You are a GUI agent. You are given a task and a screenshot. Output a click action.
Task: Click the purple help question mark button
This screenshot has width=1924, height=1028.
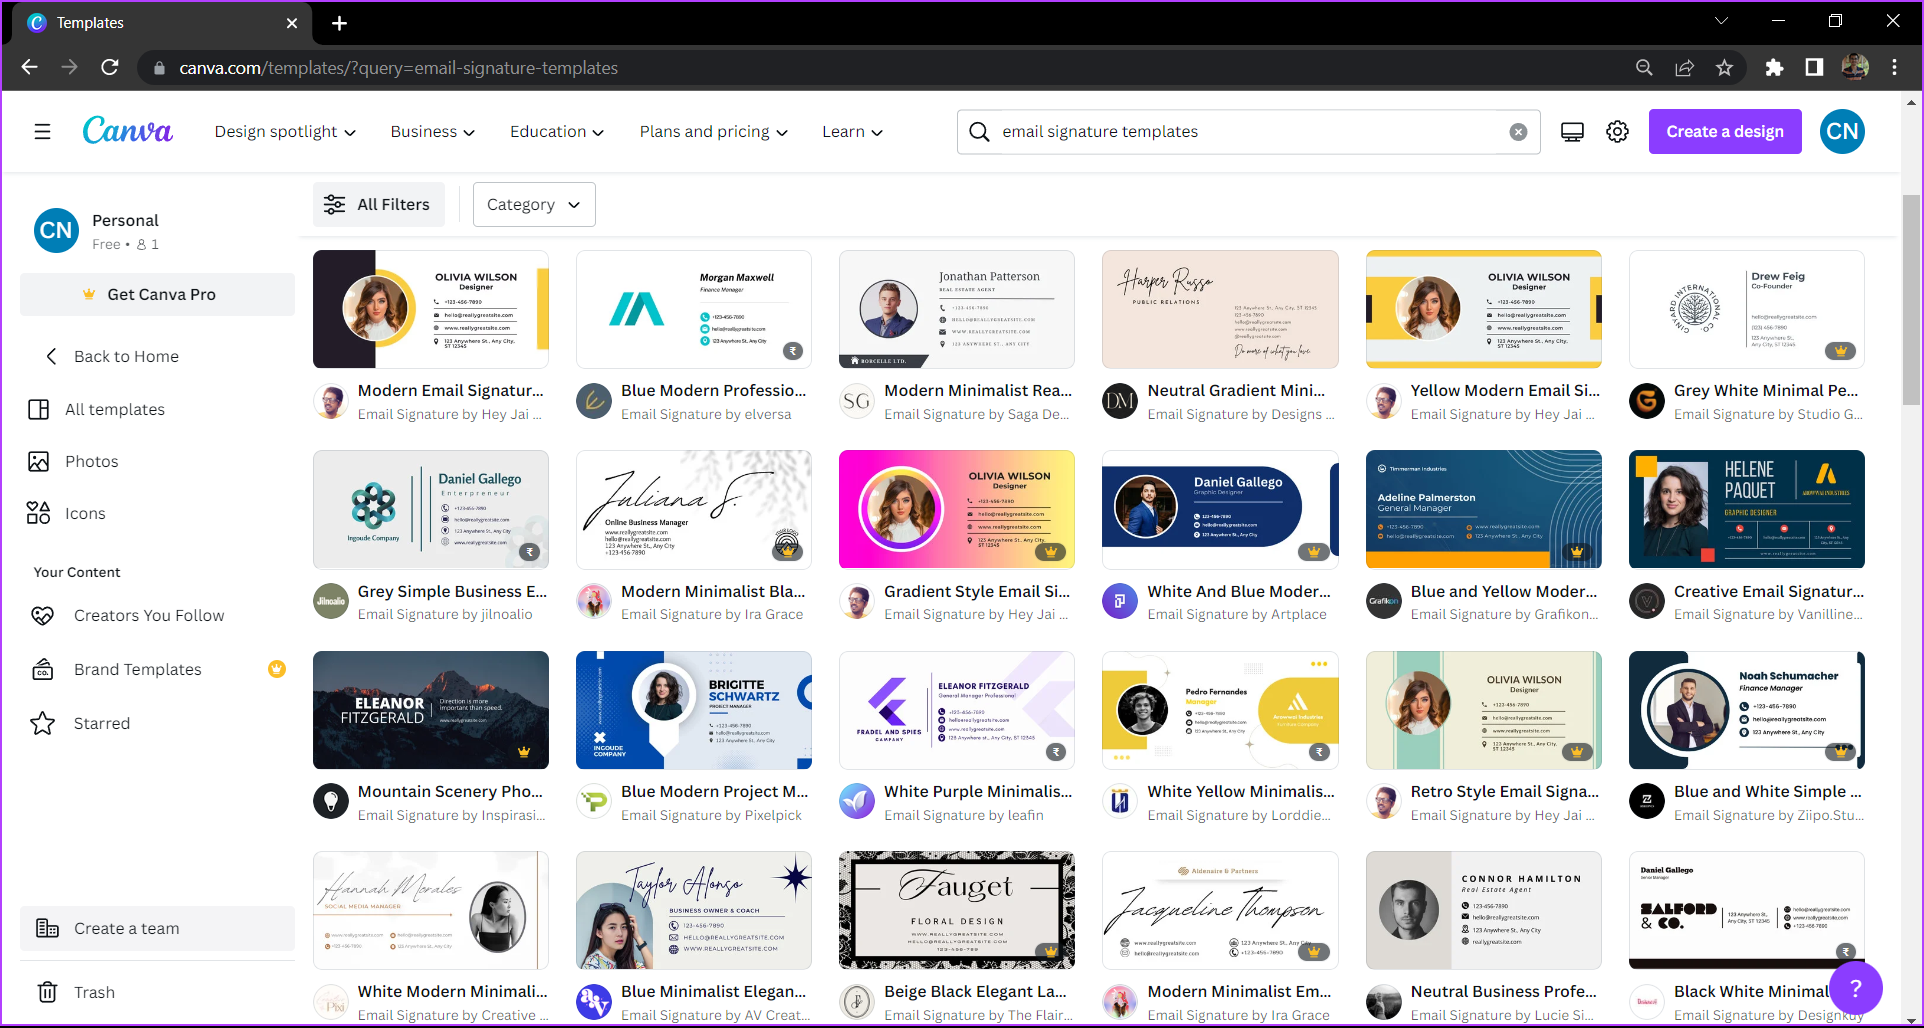click(x=1855, y=988)
